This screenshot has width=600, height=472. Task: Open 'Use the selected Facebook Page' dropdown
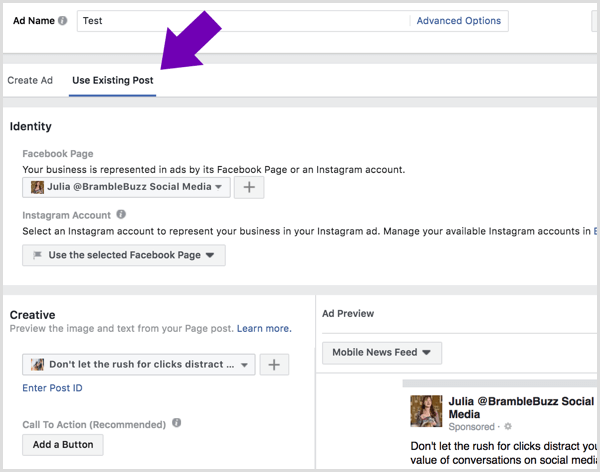click(124, 255)
